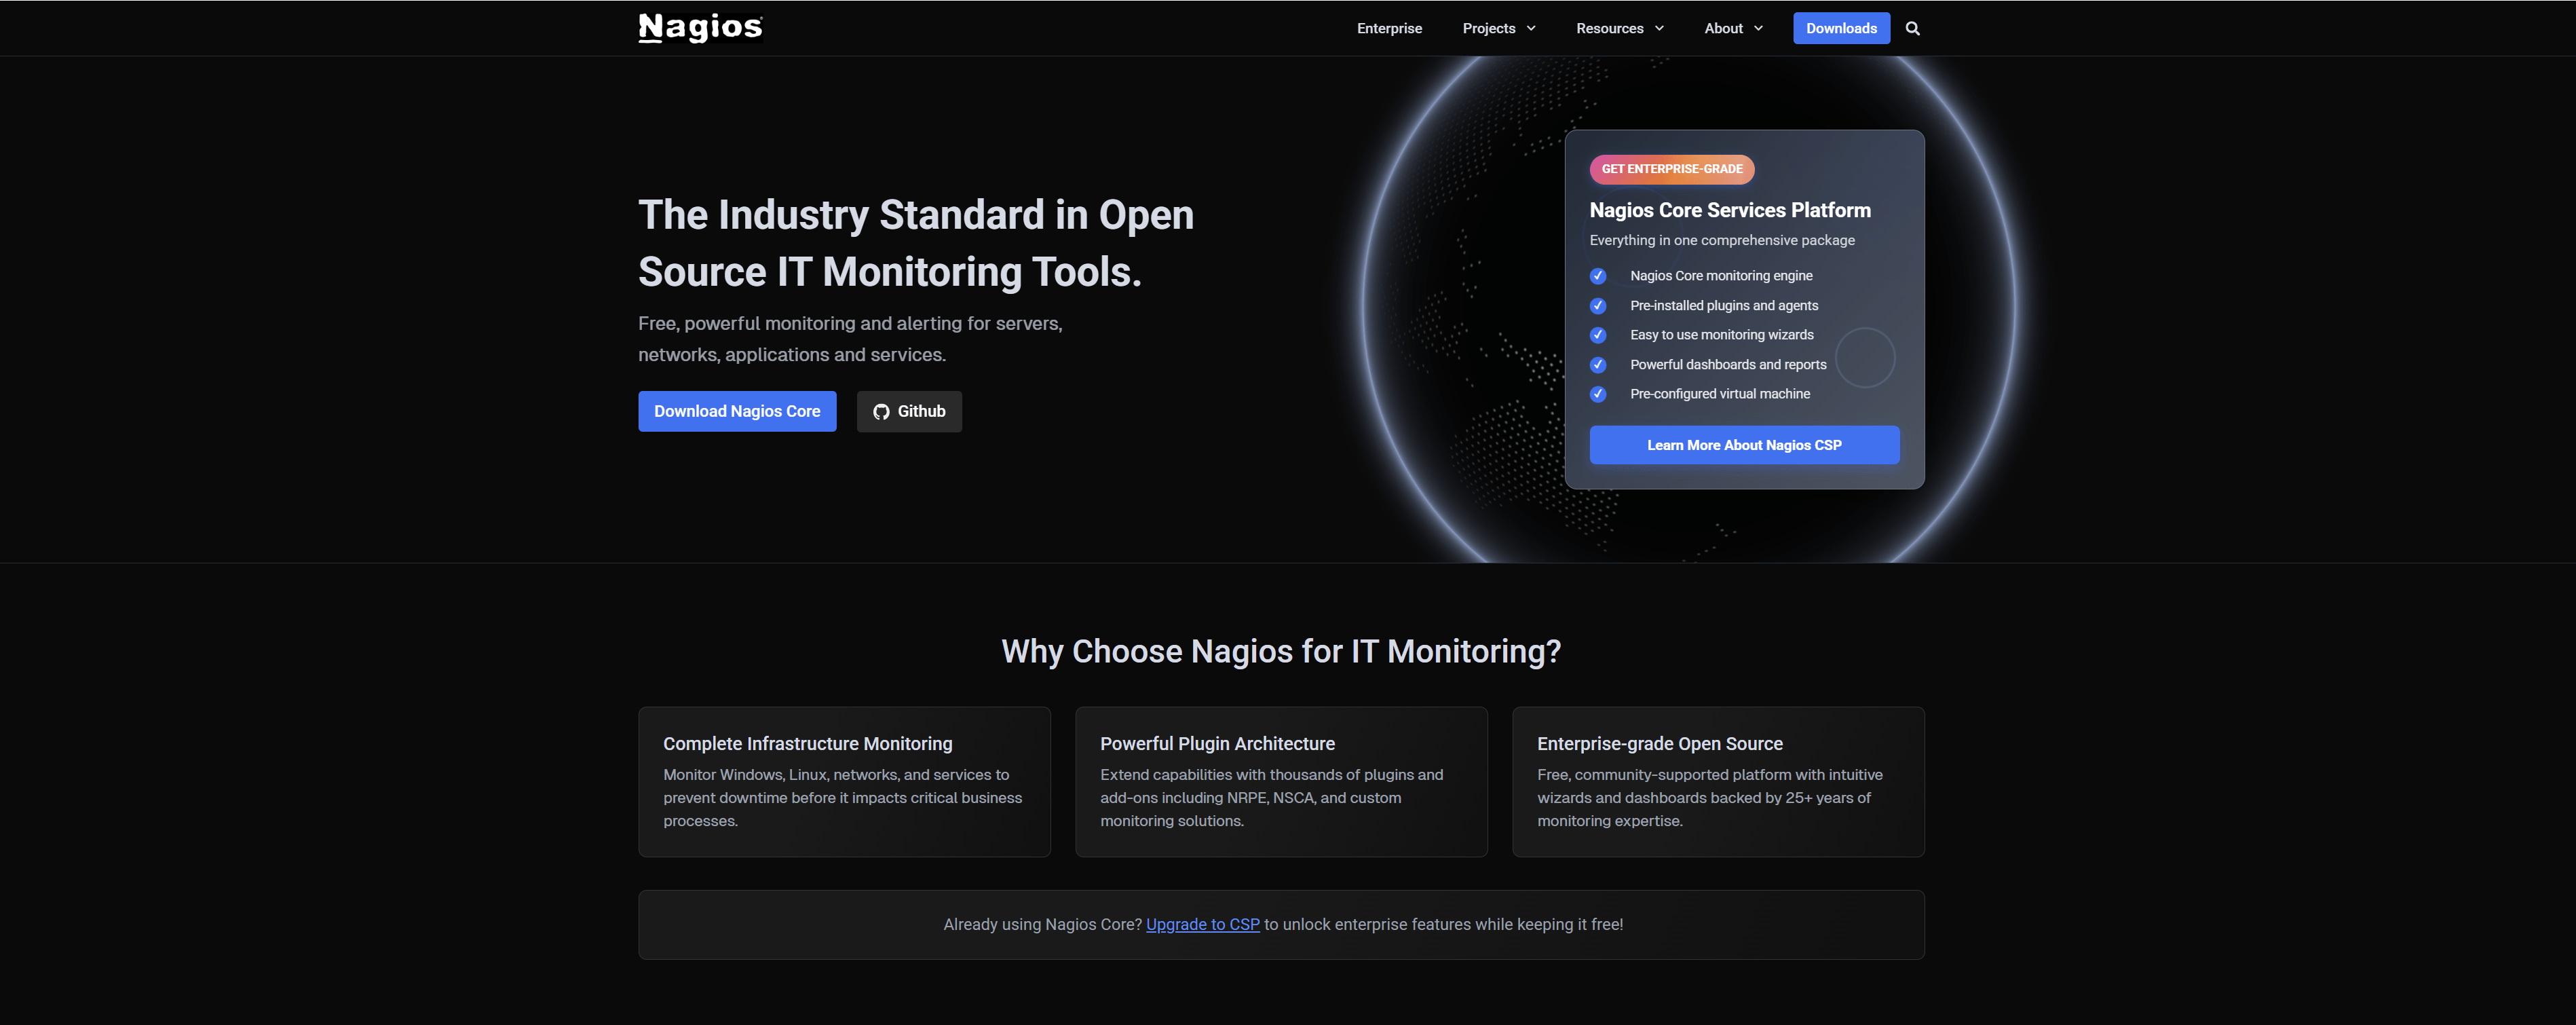The image size is (2576, 1025).
Task: Open the About dropdown chevron
Action: point(1758,28)
